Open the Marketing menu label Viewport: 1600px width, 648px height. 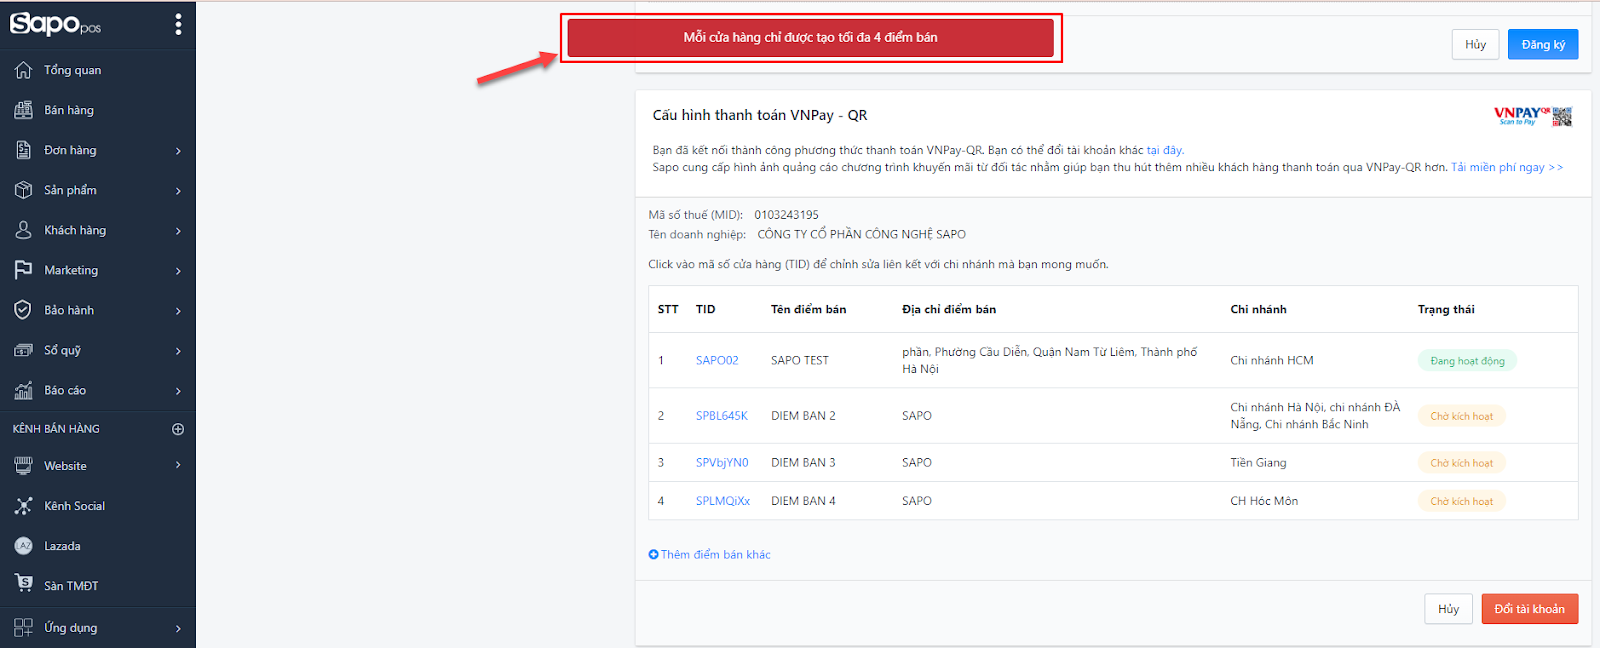coord(71,270)
